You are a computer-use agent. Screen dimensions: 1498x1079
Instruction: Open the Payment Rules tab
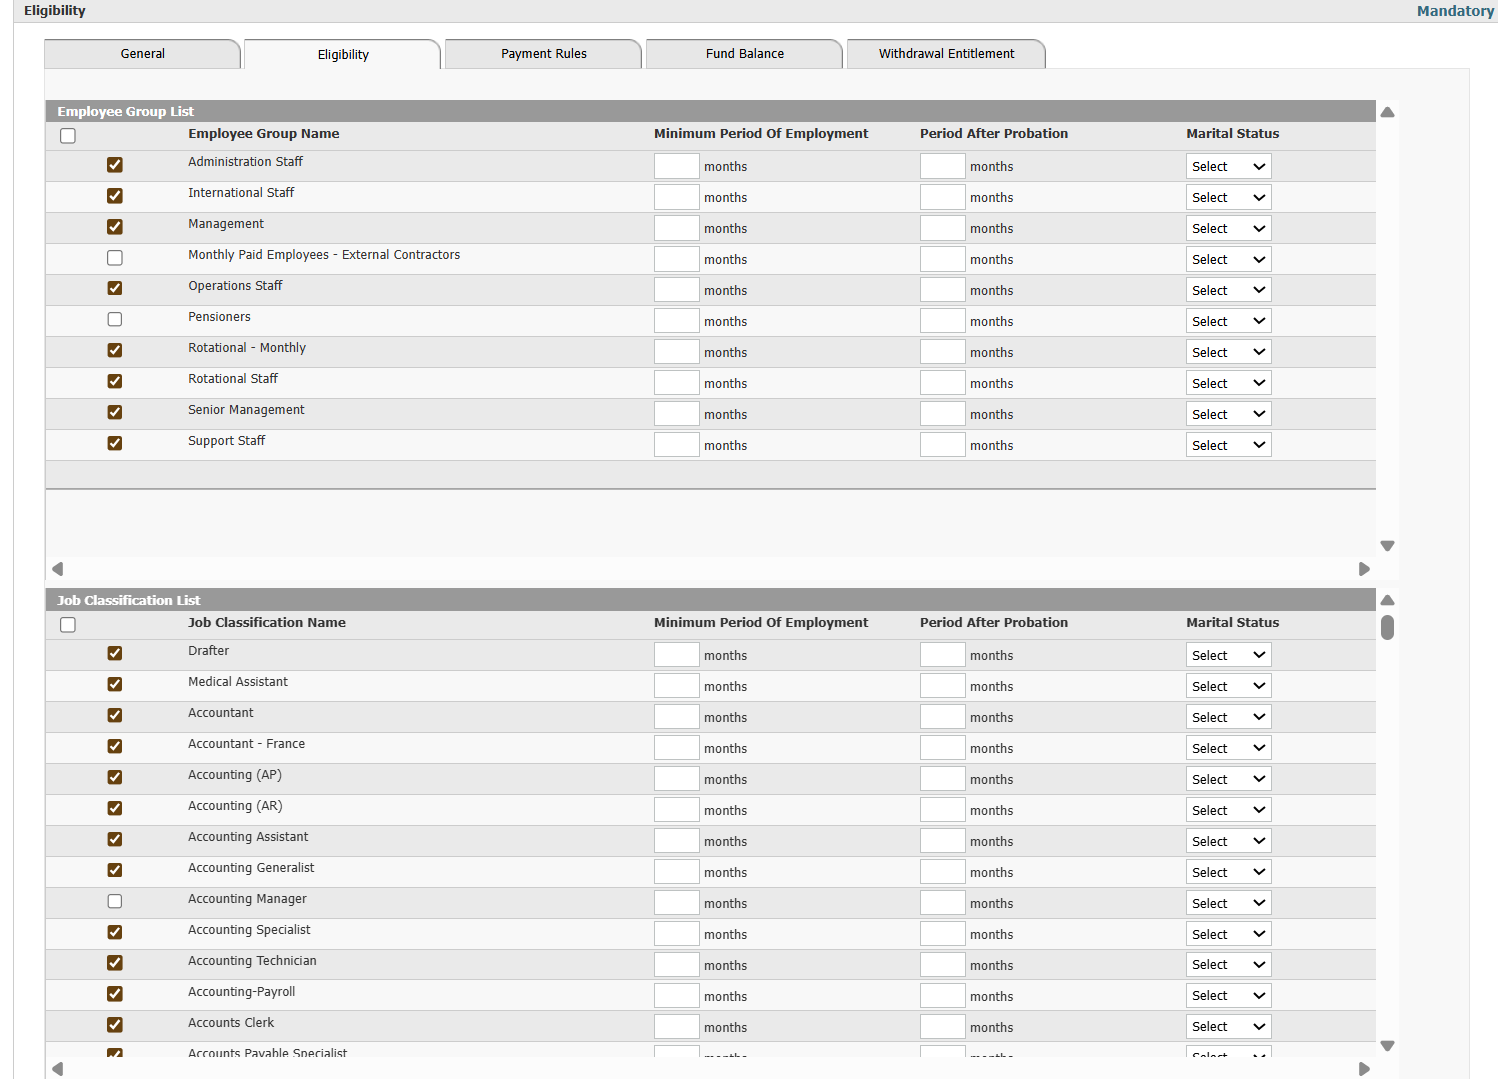click(x=544, y=54)
